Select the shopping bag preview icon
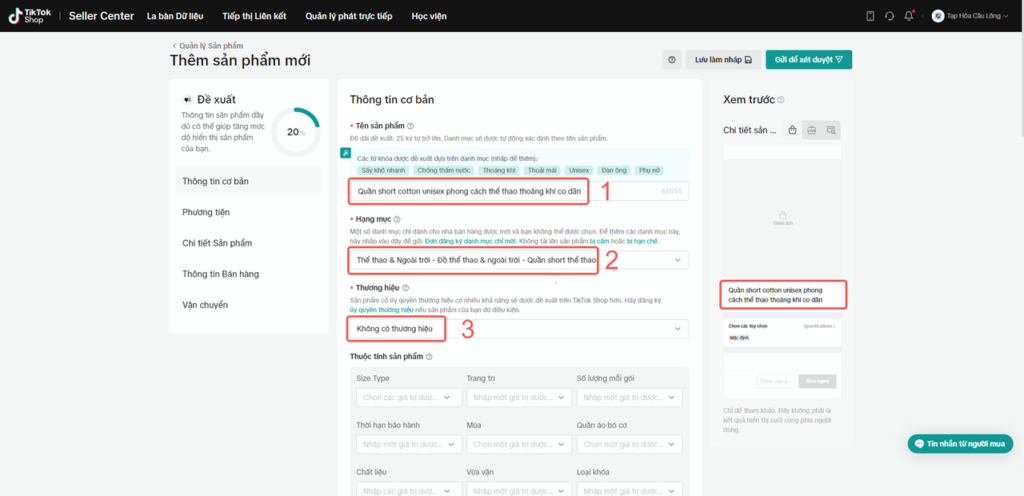Image resolution: width=1024 pixels, height=496 pixels. [792, 130]
